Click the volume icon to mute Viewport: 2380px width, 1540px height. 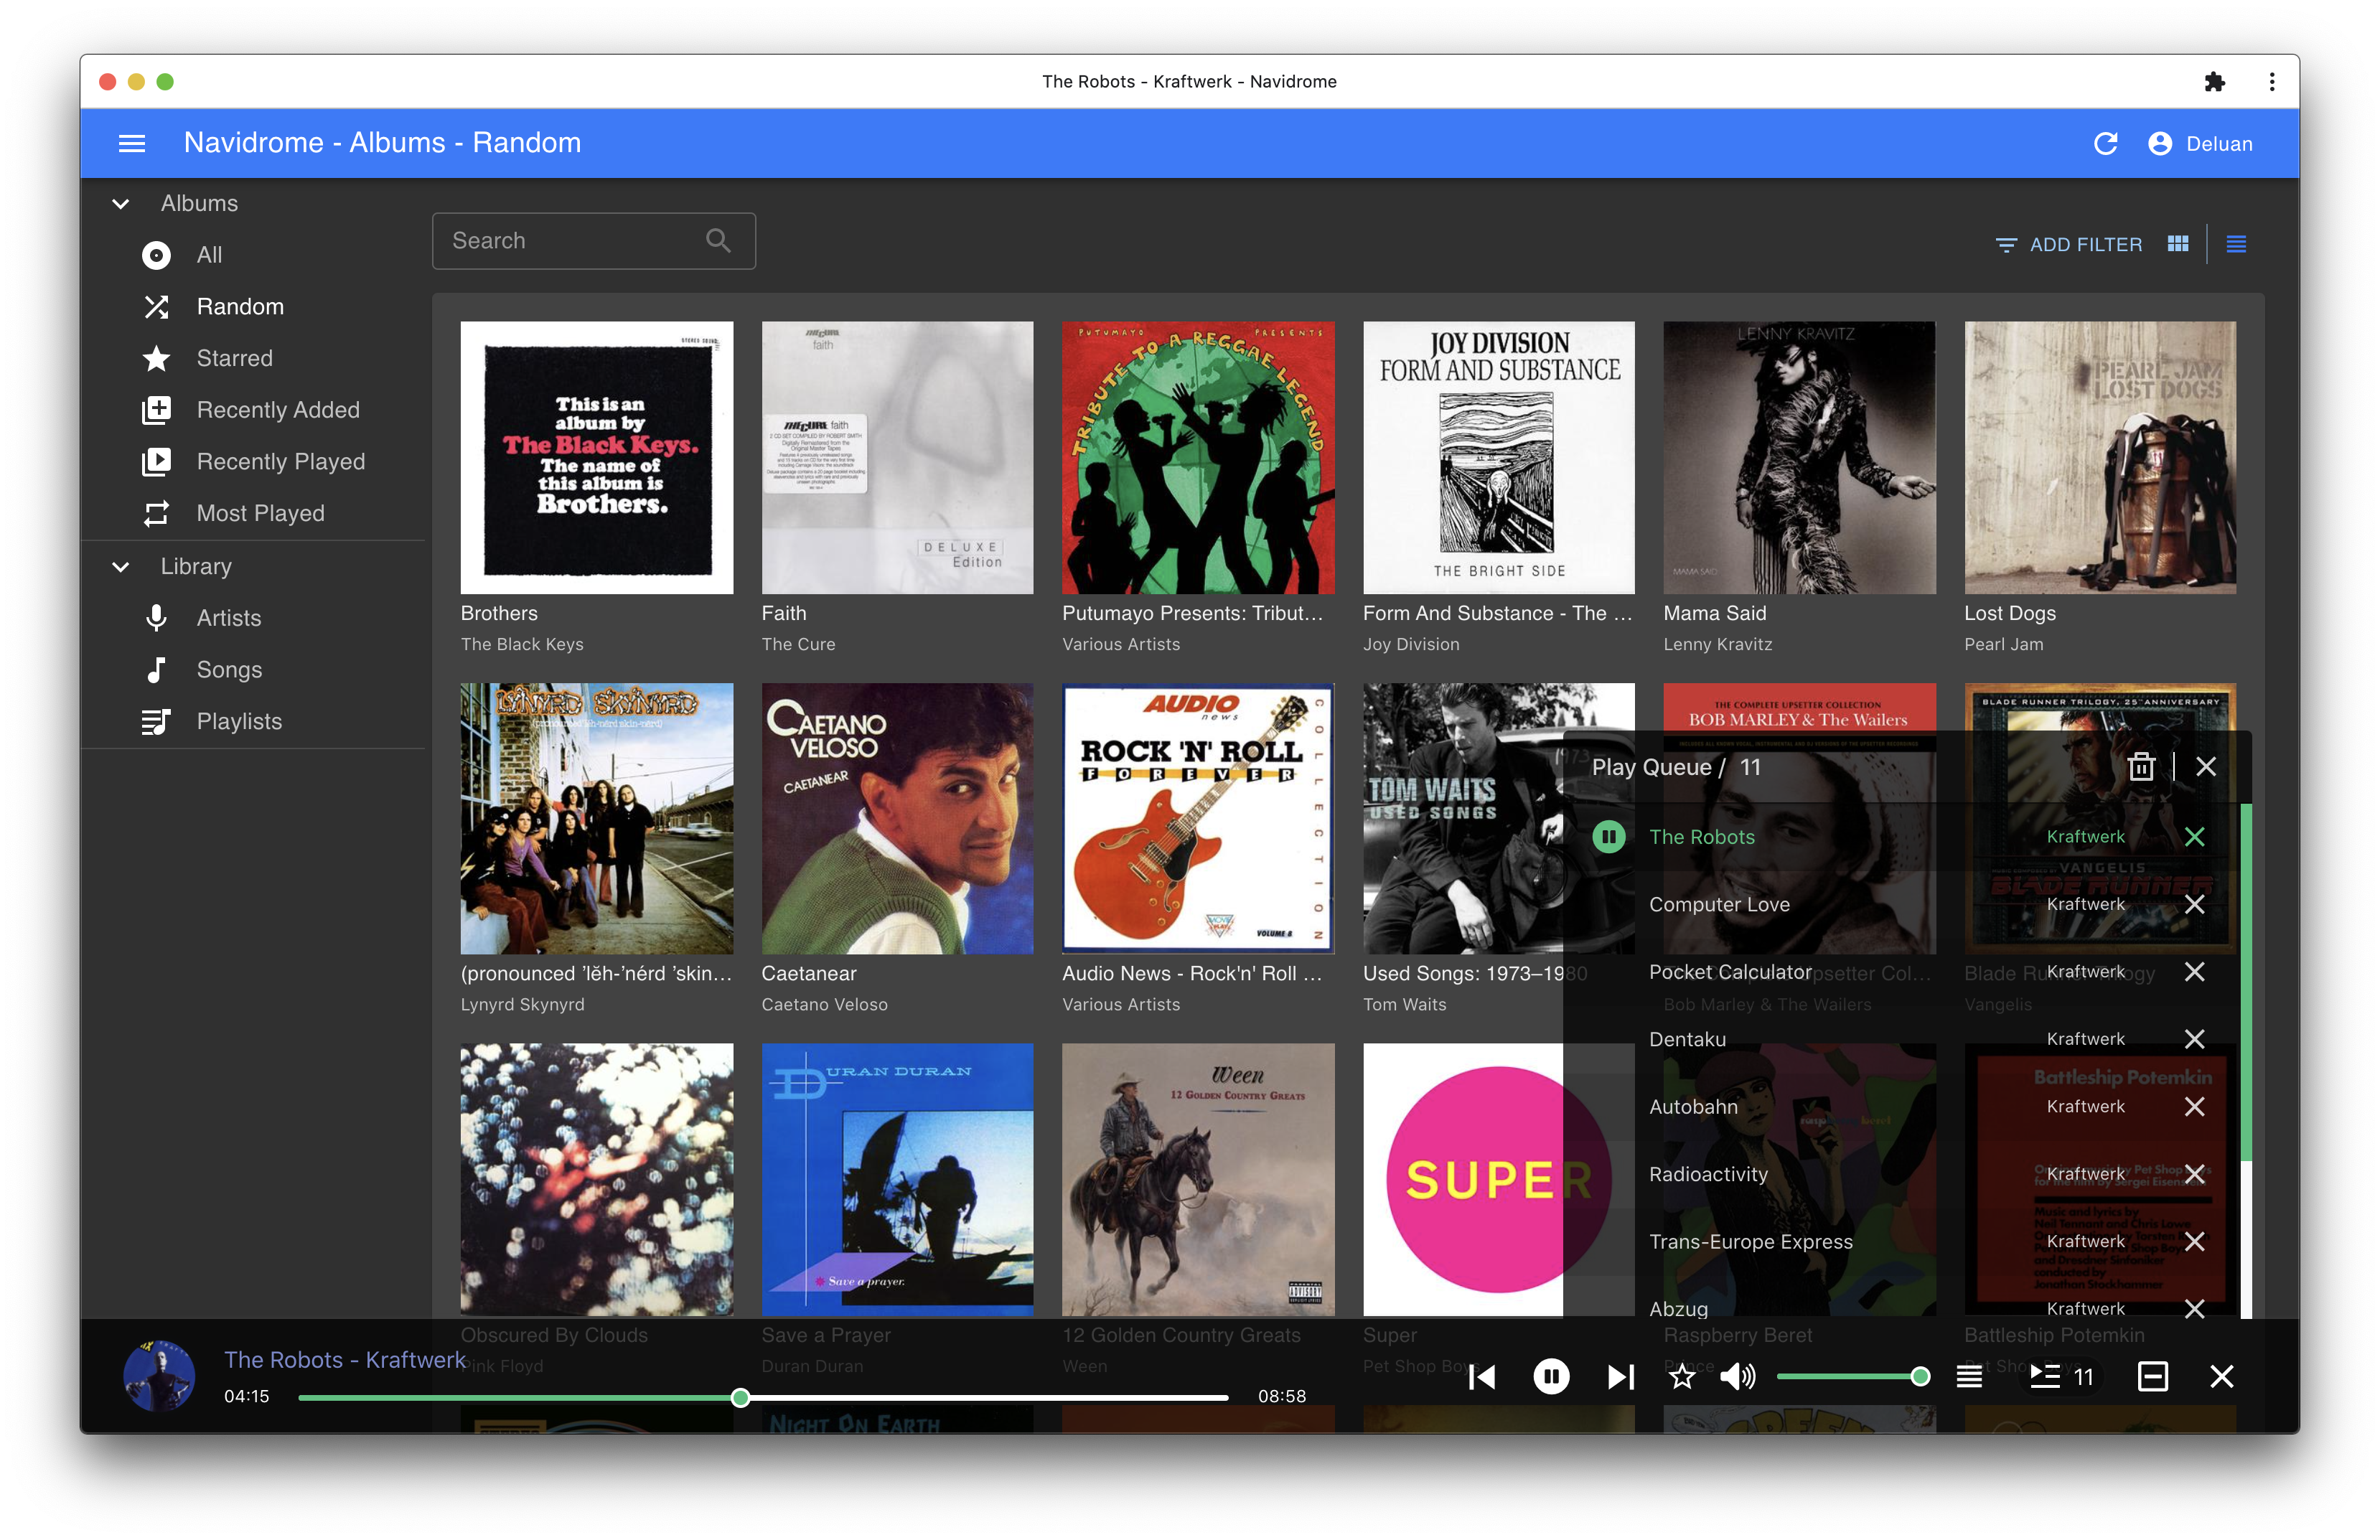click(1736, 1379)
